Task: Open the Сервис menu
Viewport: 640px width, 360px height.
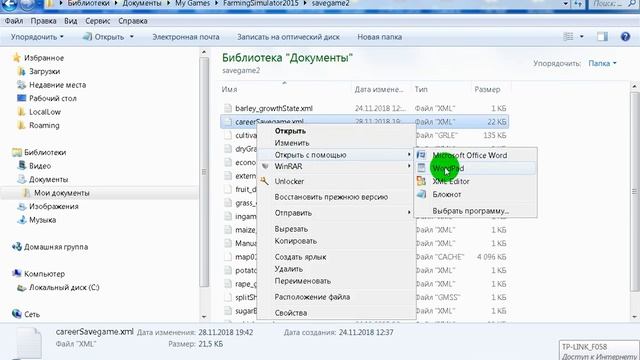Action: [x=98, y=21]
